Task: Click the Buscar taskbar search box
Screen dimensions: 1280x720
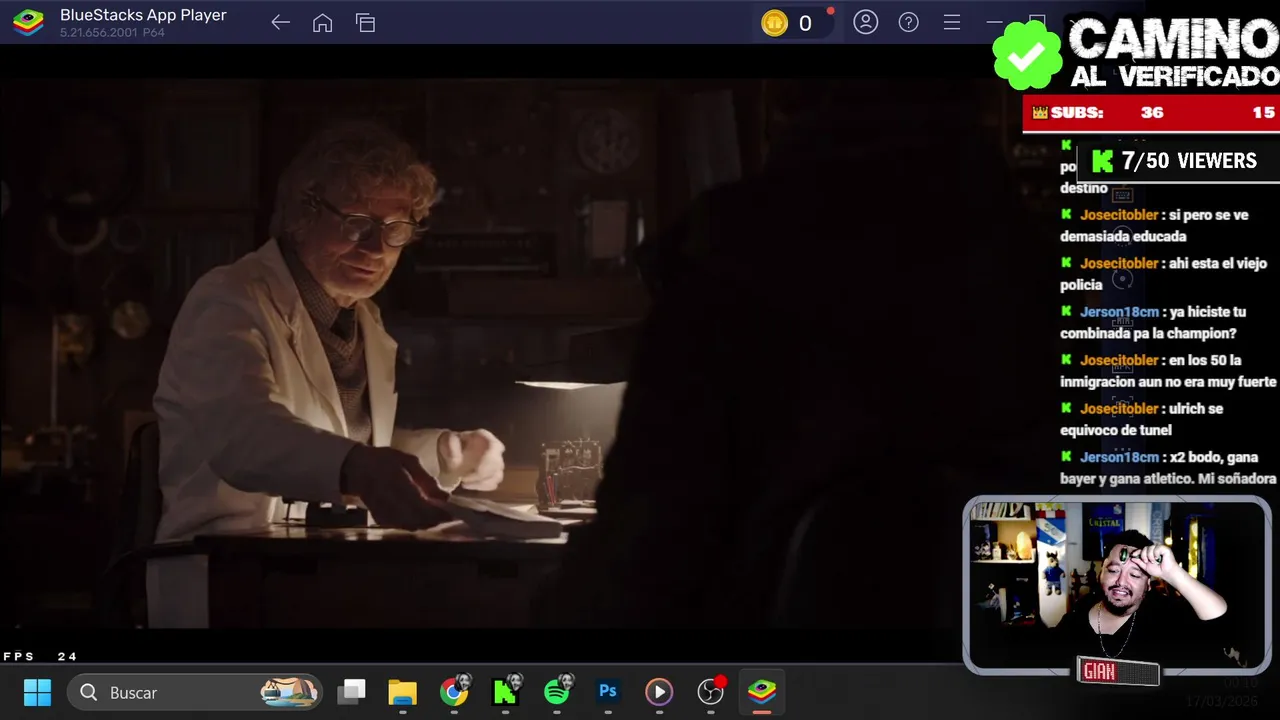Action: [x=195, y=692]
